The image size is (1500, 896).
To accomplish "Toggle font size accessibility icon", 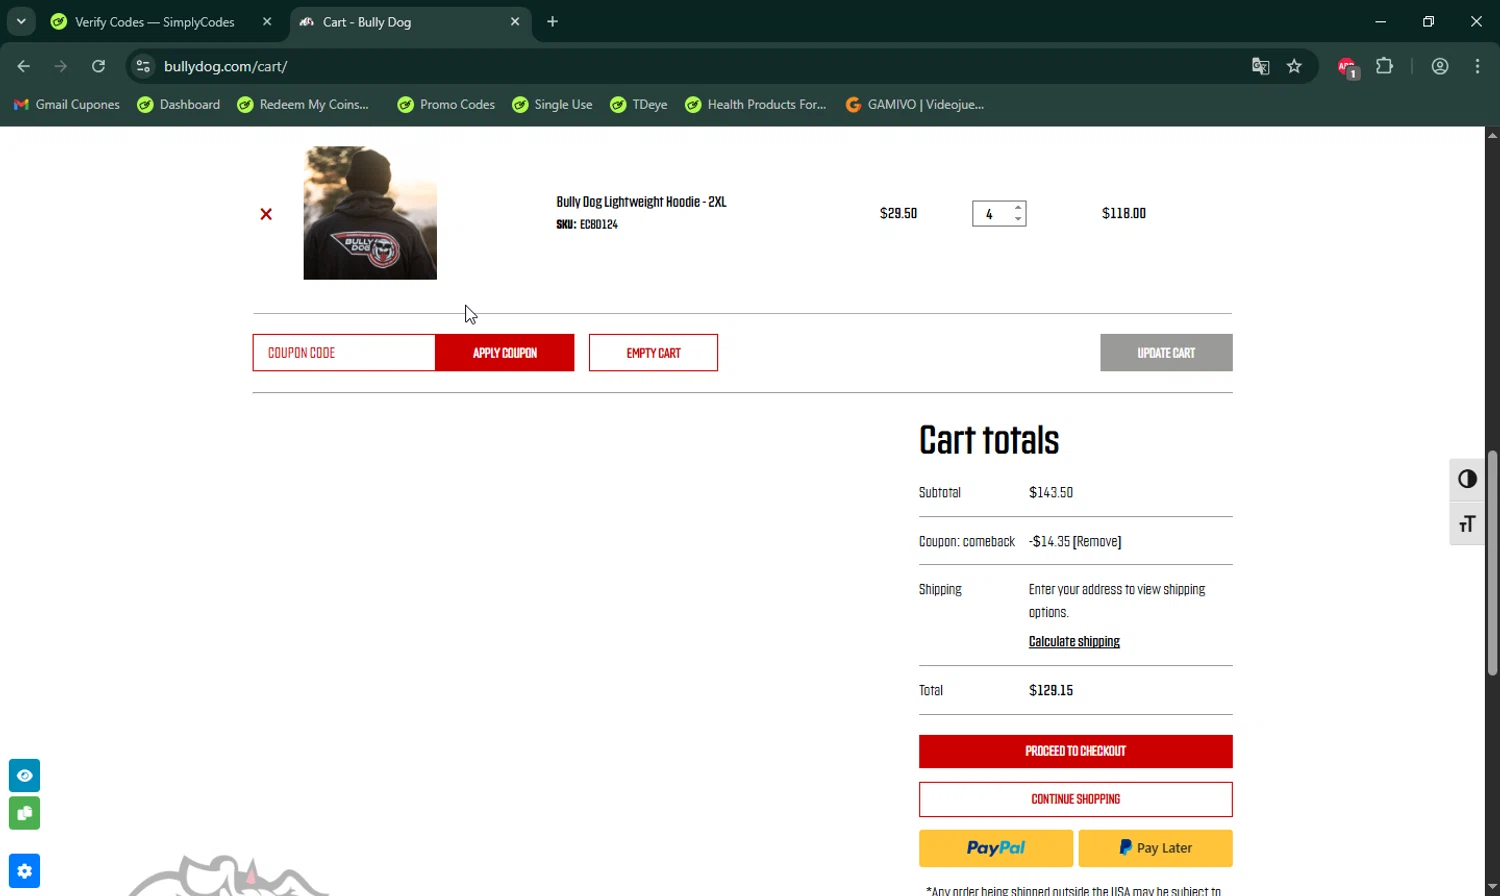I will (x=1467, y=524).
